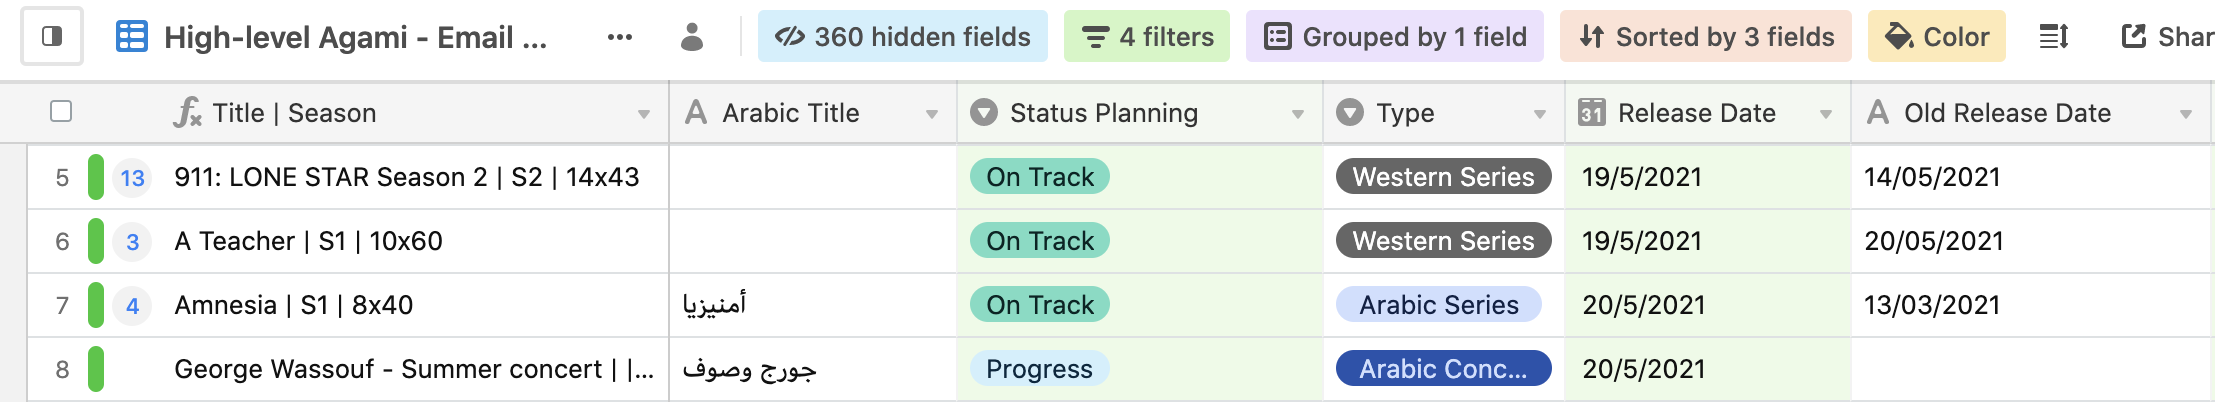The image size is (2215, 402).
Task: Expand Type column dropdown arrow
Action: (x=1540, y=114)
